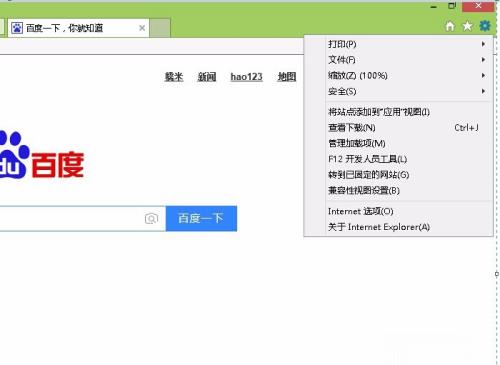Click the Baidu logo
500x365 pixels.
pyautogui.click(x=42, y=156)
